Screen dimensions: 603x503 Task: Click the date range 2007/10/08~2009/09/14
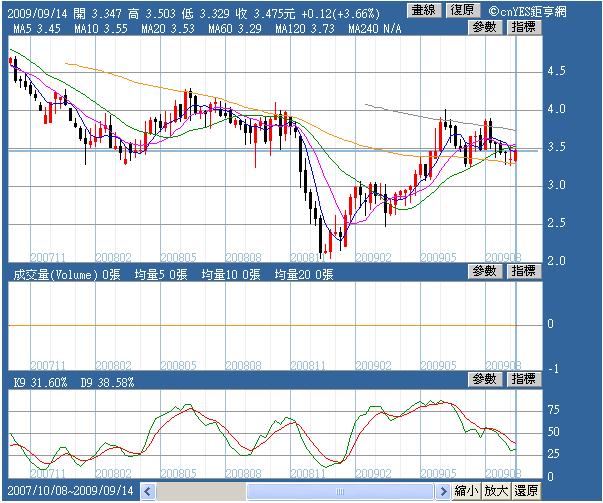click(70, 491)
